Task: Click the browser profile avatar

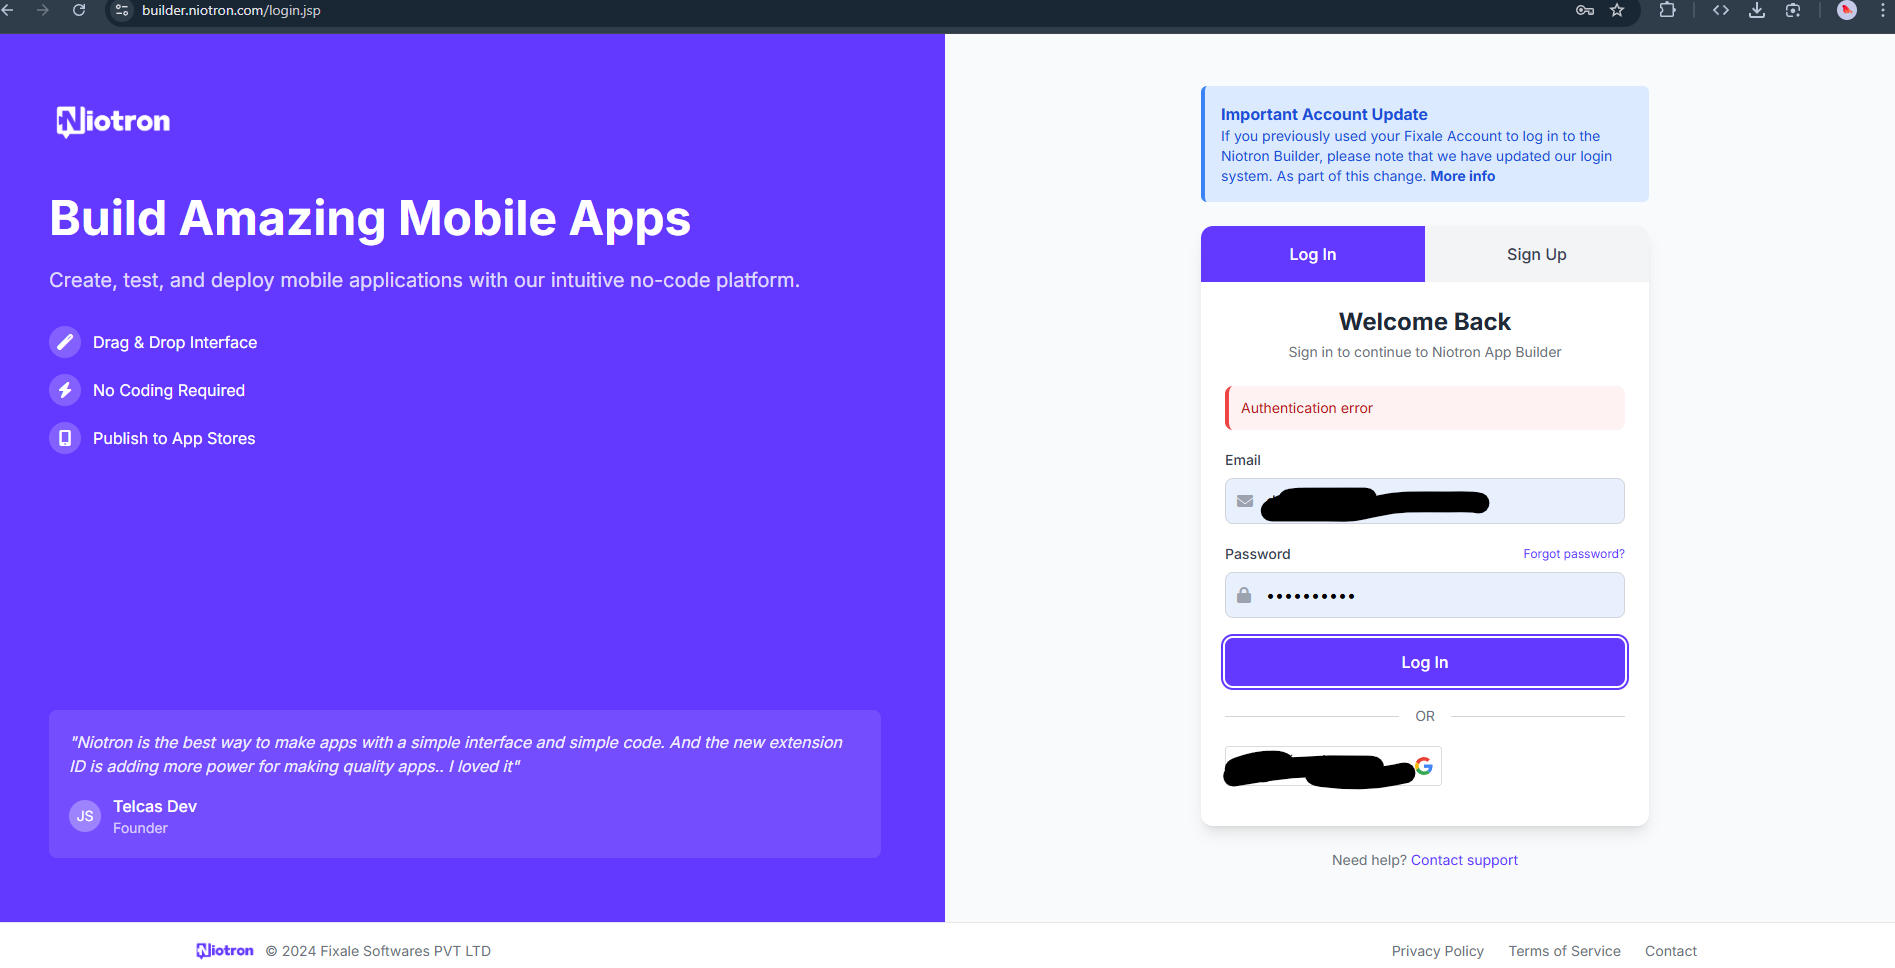Action: point(1847,11)
